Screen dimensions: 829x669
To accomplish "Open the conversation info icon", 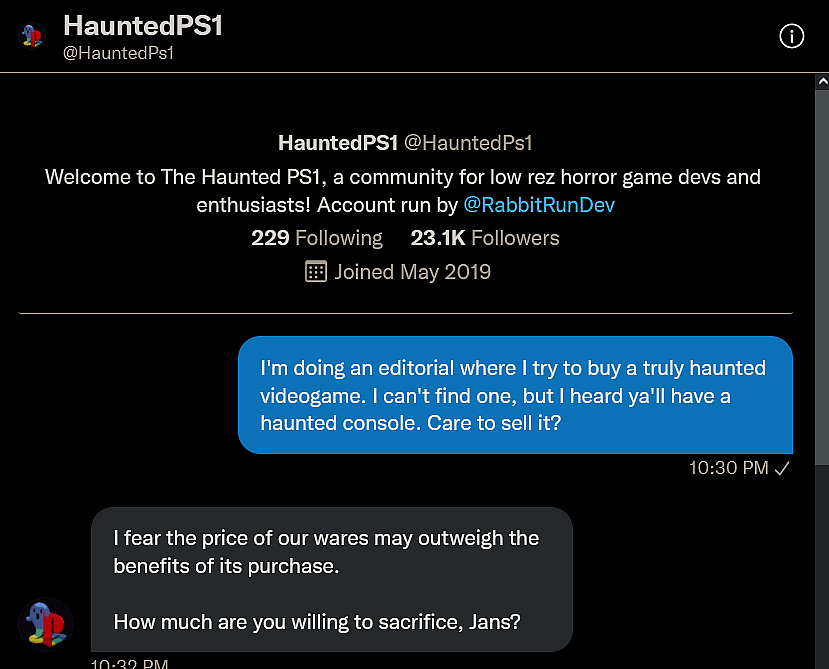I will pos(791,37).
